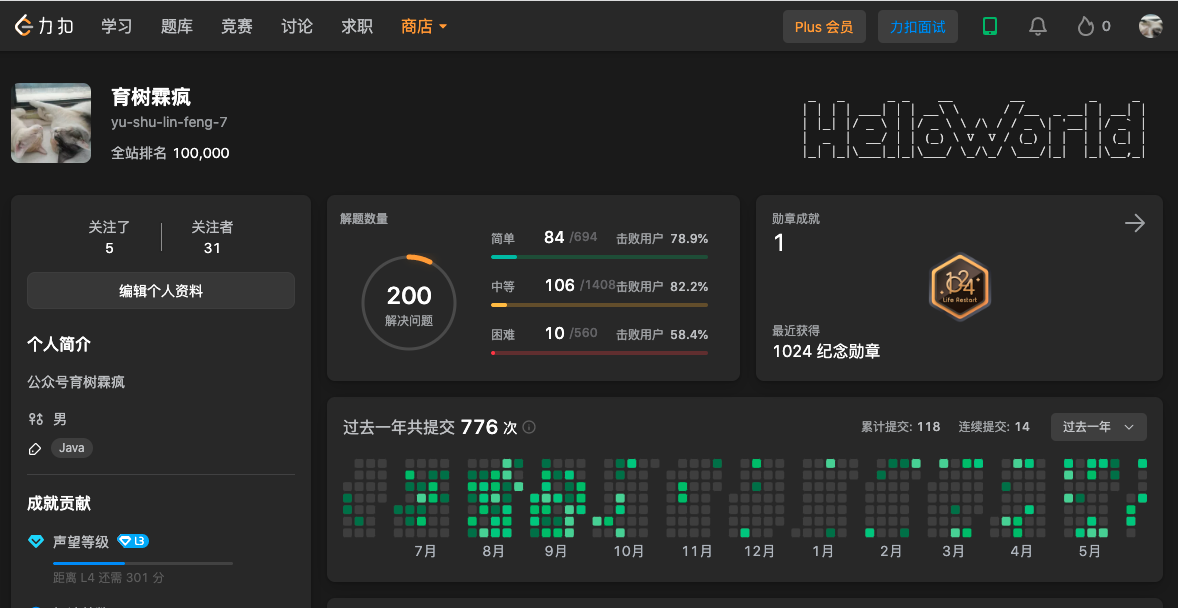
Task: Click the L3 reputation level badge
Action: tap(133, 540)
